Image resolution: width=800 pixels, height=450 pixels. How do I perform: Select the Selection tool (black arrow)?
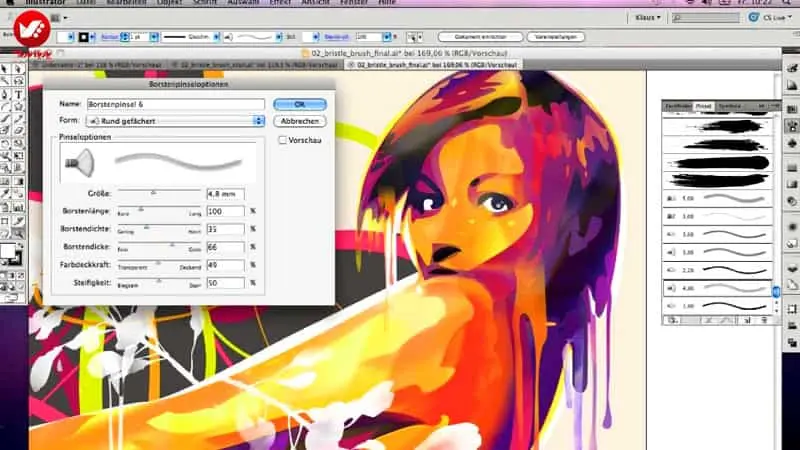[x=5, y=69]
